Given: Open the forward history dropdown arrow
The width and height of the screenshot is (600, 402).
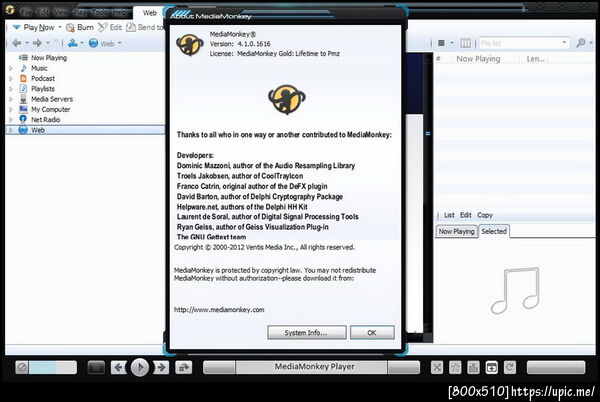Looking at the screenshot, I should click(48, 43).
